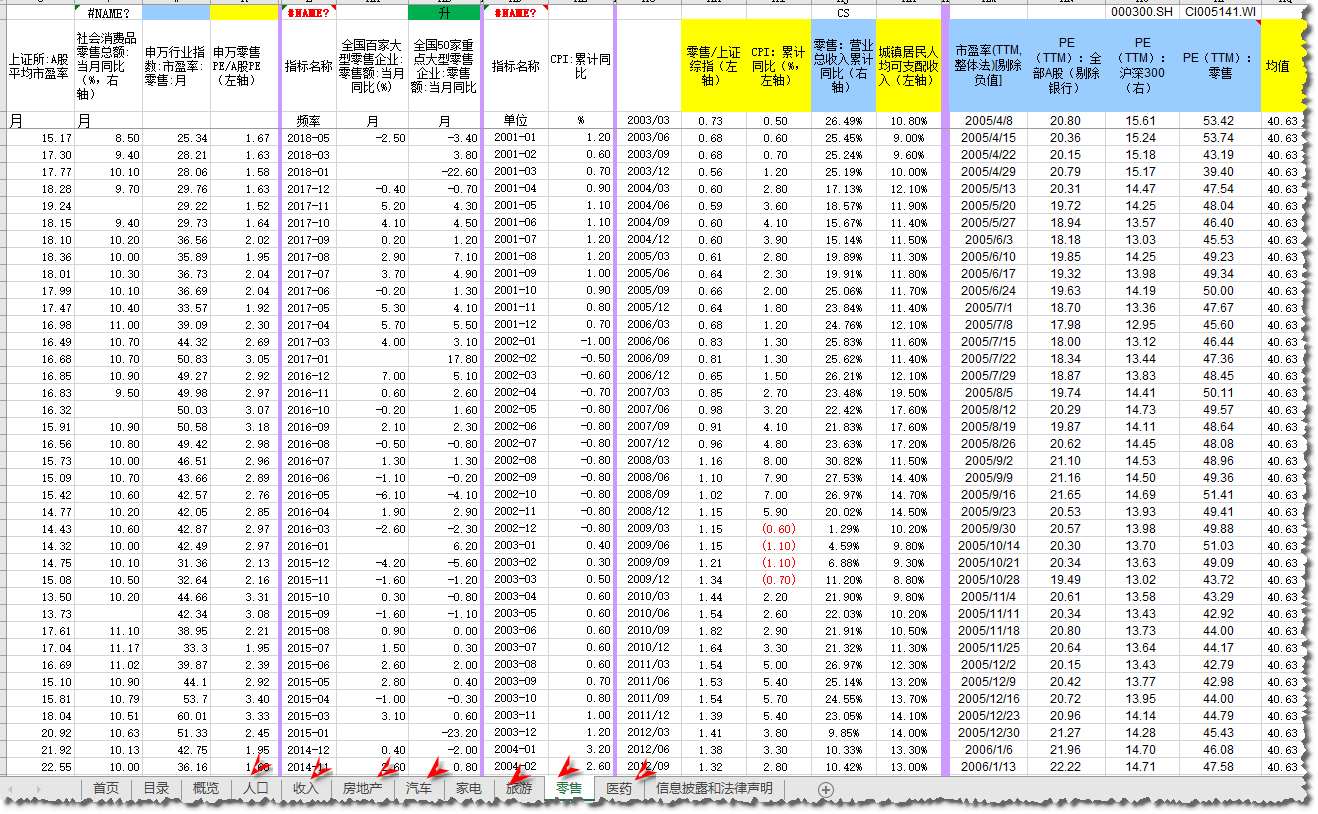This screenshot has width=1318, height=814.
Task: Open the 医药 sheet tab
Action: [620, 789]
